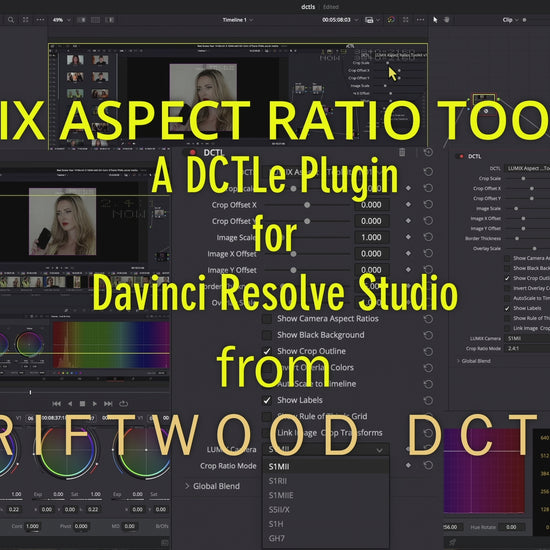Reset Image Scale using its reset arrow
550x550 pixels.
pos(428,237)
